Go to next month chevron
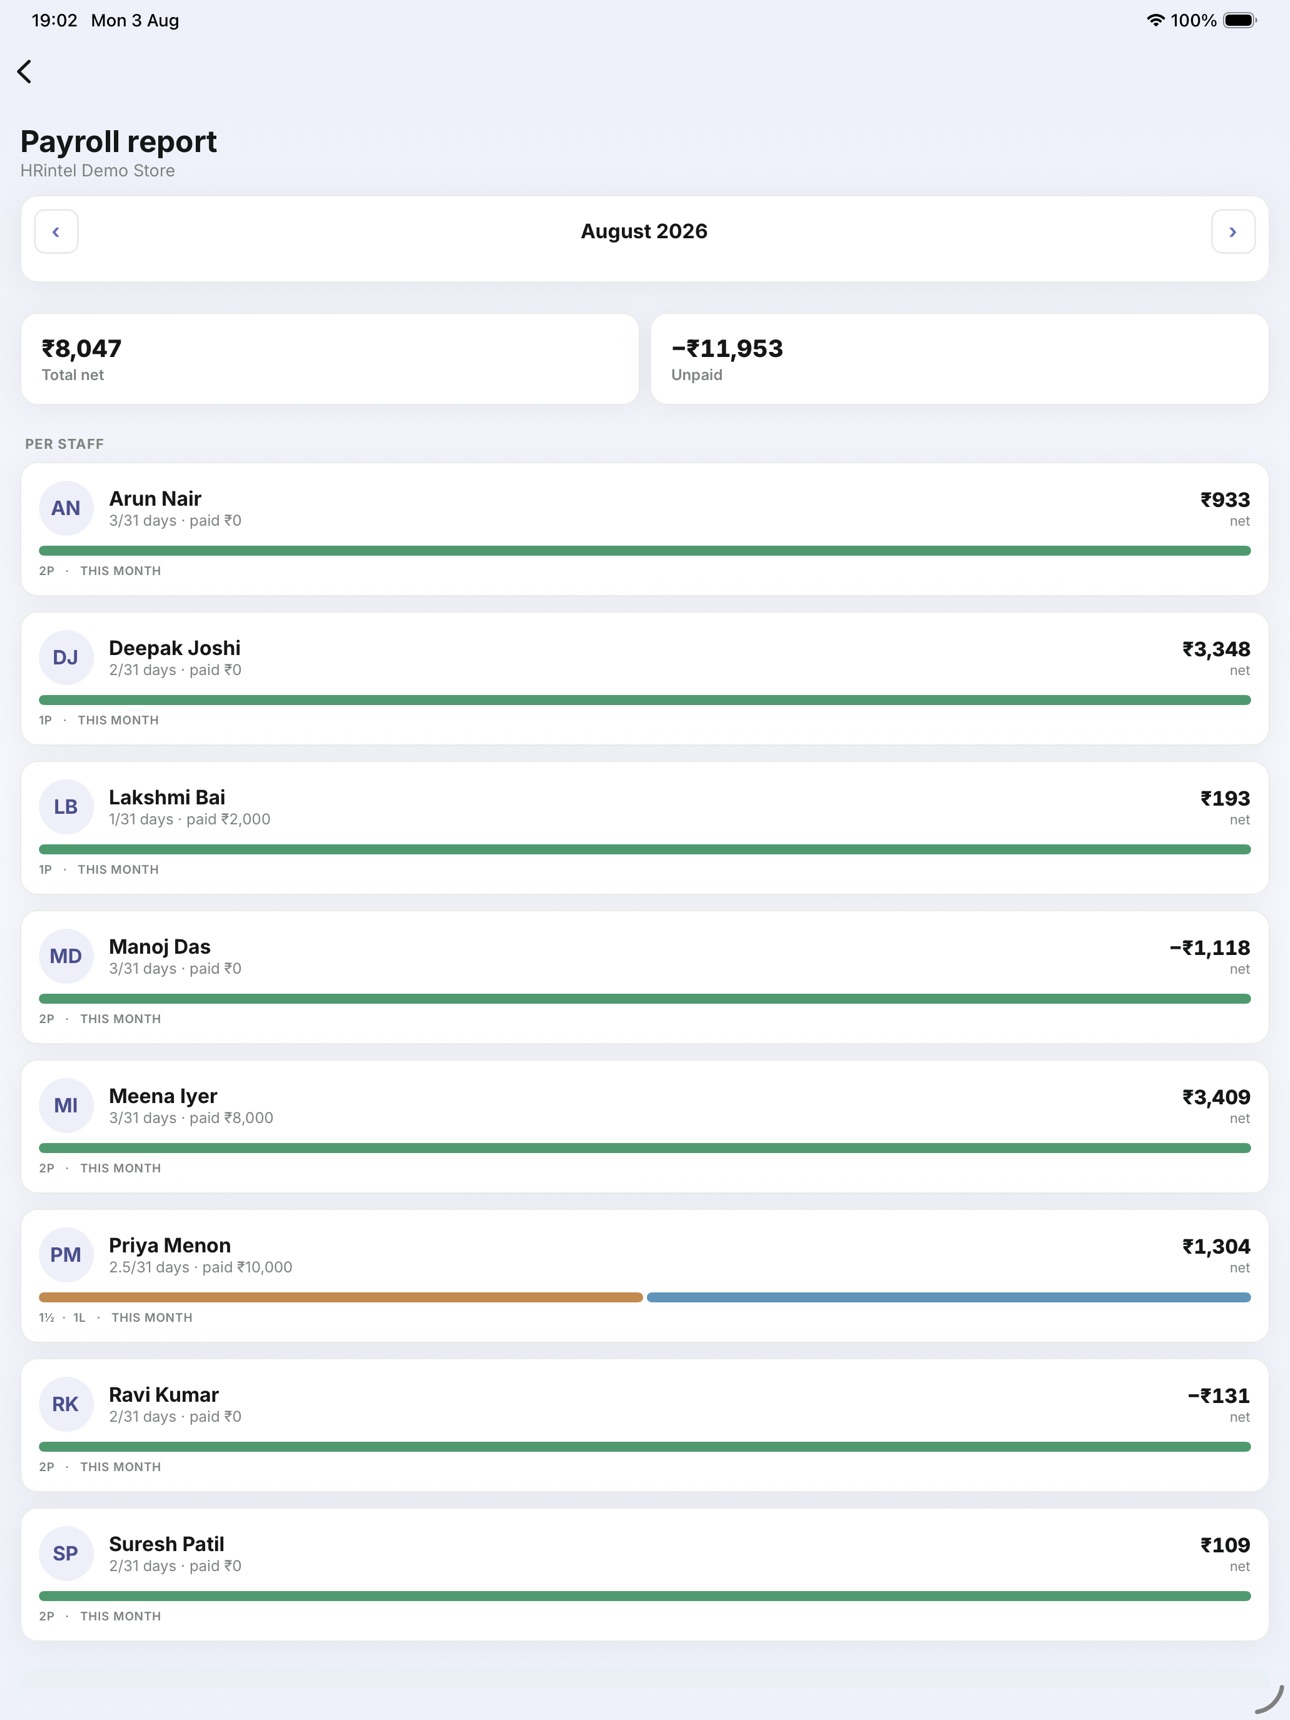1290x1720 pixels. [x=1233, y=232]
